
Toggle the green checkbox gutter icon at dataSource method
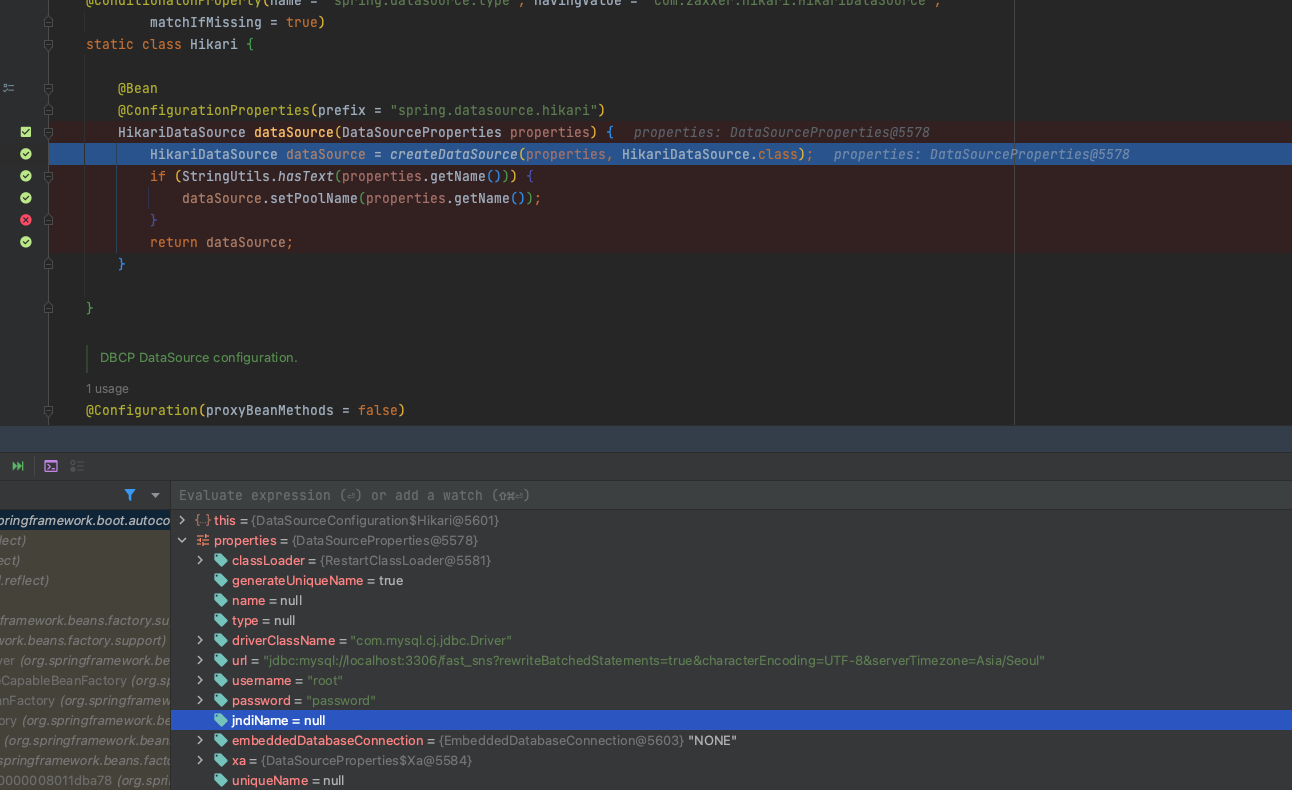coord(25,131)
